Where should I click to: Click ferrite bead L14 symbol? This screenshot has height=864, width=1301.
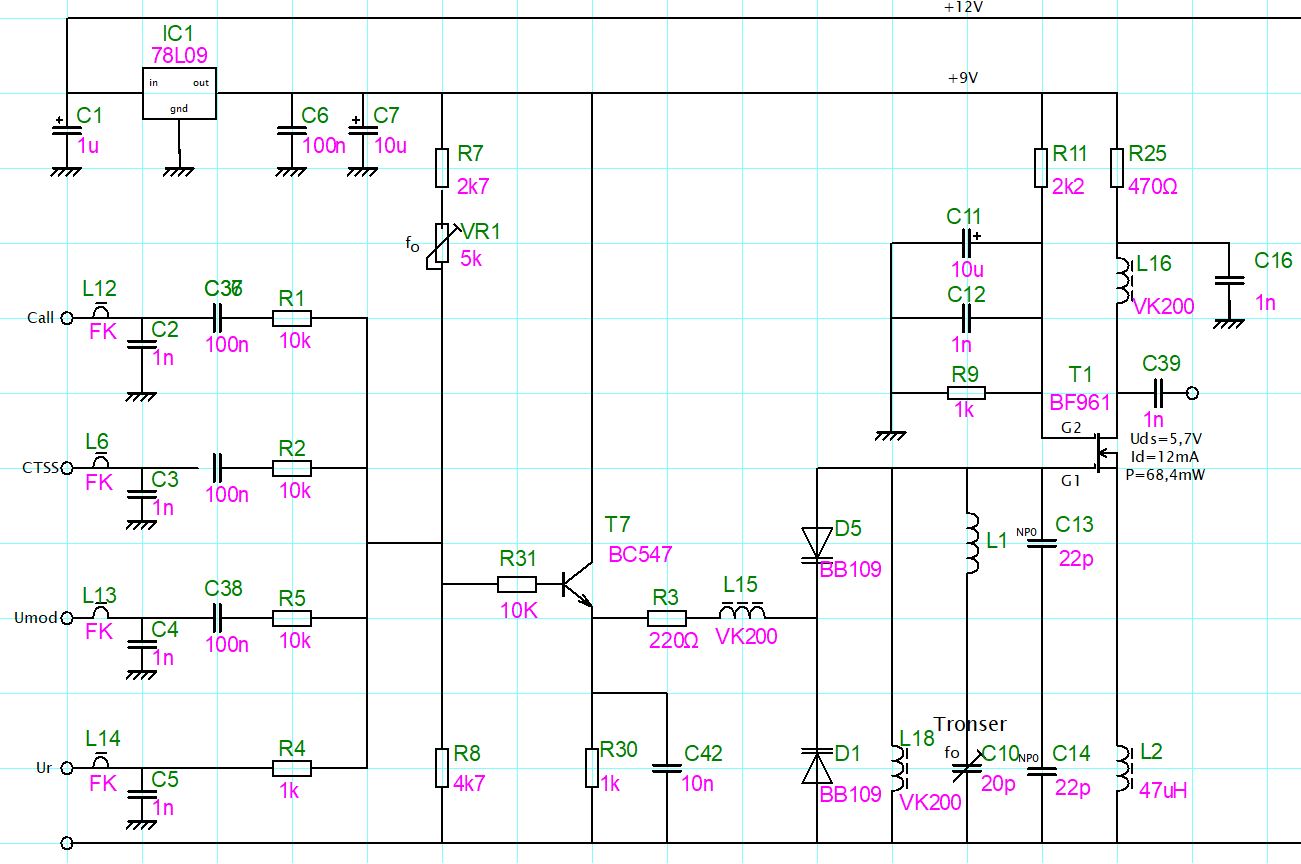[x=100, y=763]
